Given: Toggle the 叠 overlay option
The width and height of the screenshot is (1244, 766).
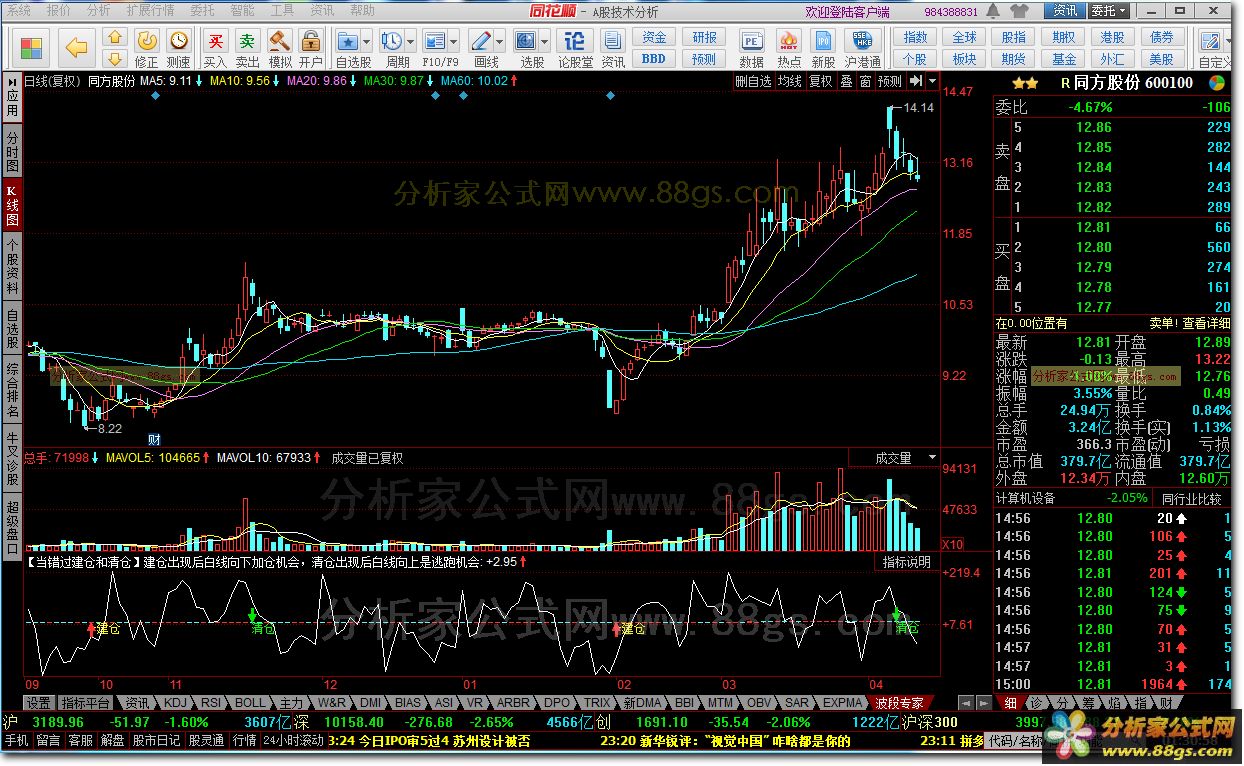Looking at the screenshot, I should [x=846, y=82].
